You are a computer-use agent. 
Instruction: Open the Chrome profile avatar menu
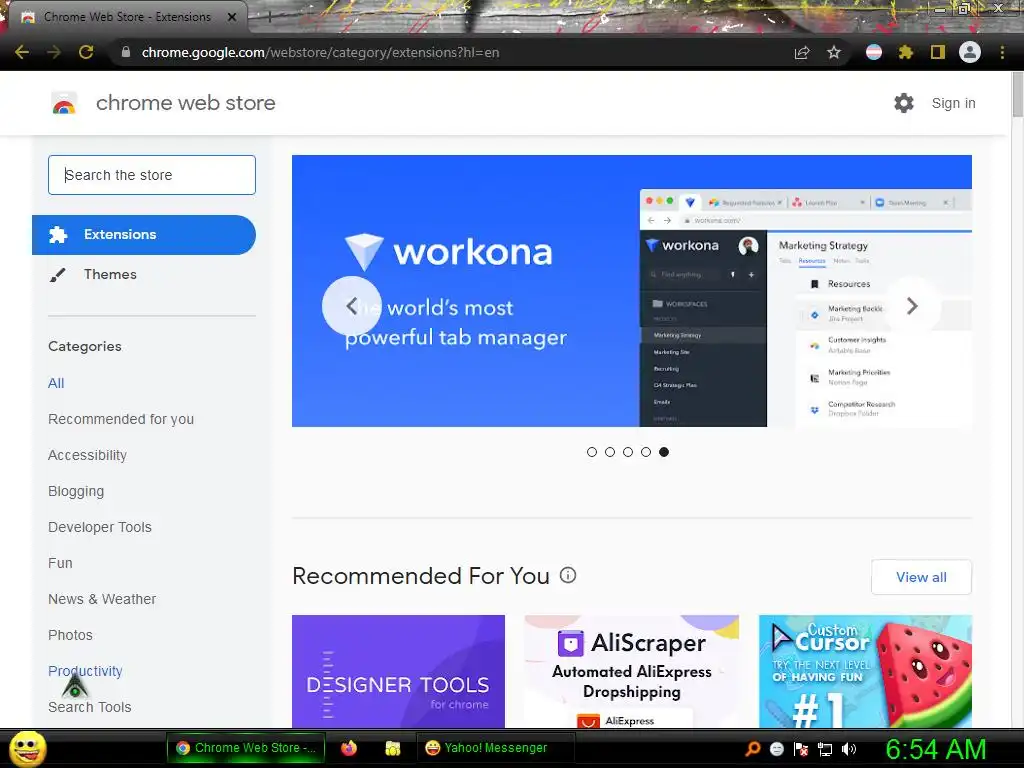coord(970,52)
